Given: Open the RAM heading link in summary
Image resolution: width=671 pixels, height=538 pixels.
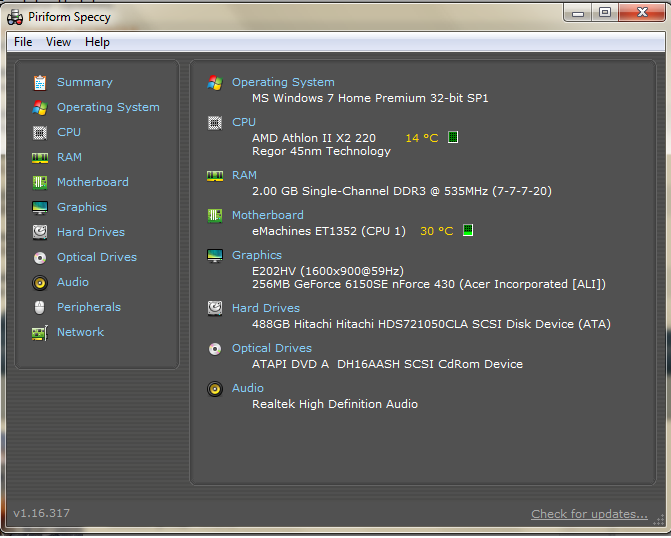Looking at the screenshot, I should (244, 175).
